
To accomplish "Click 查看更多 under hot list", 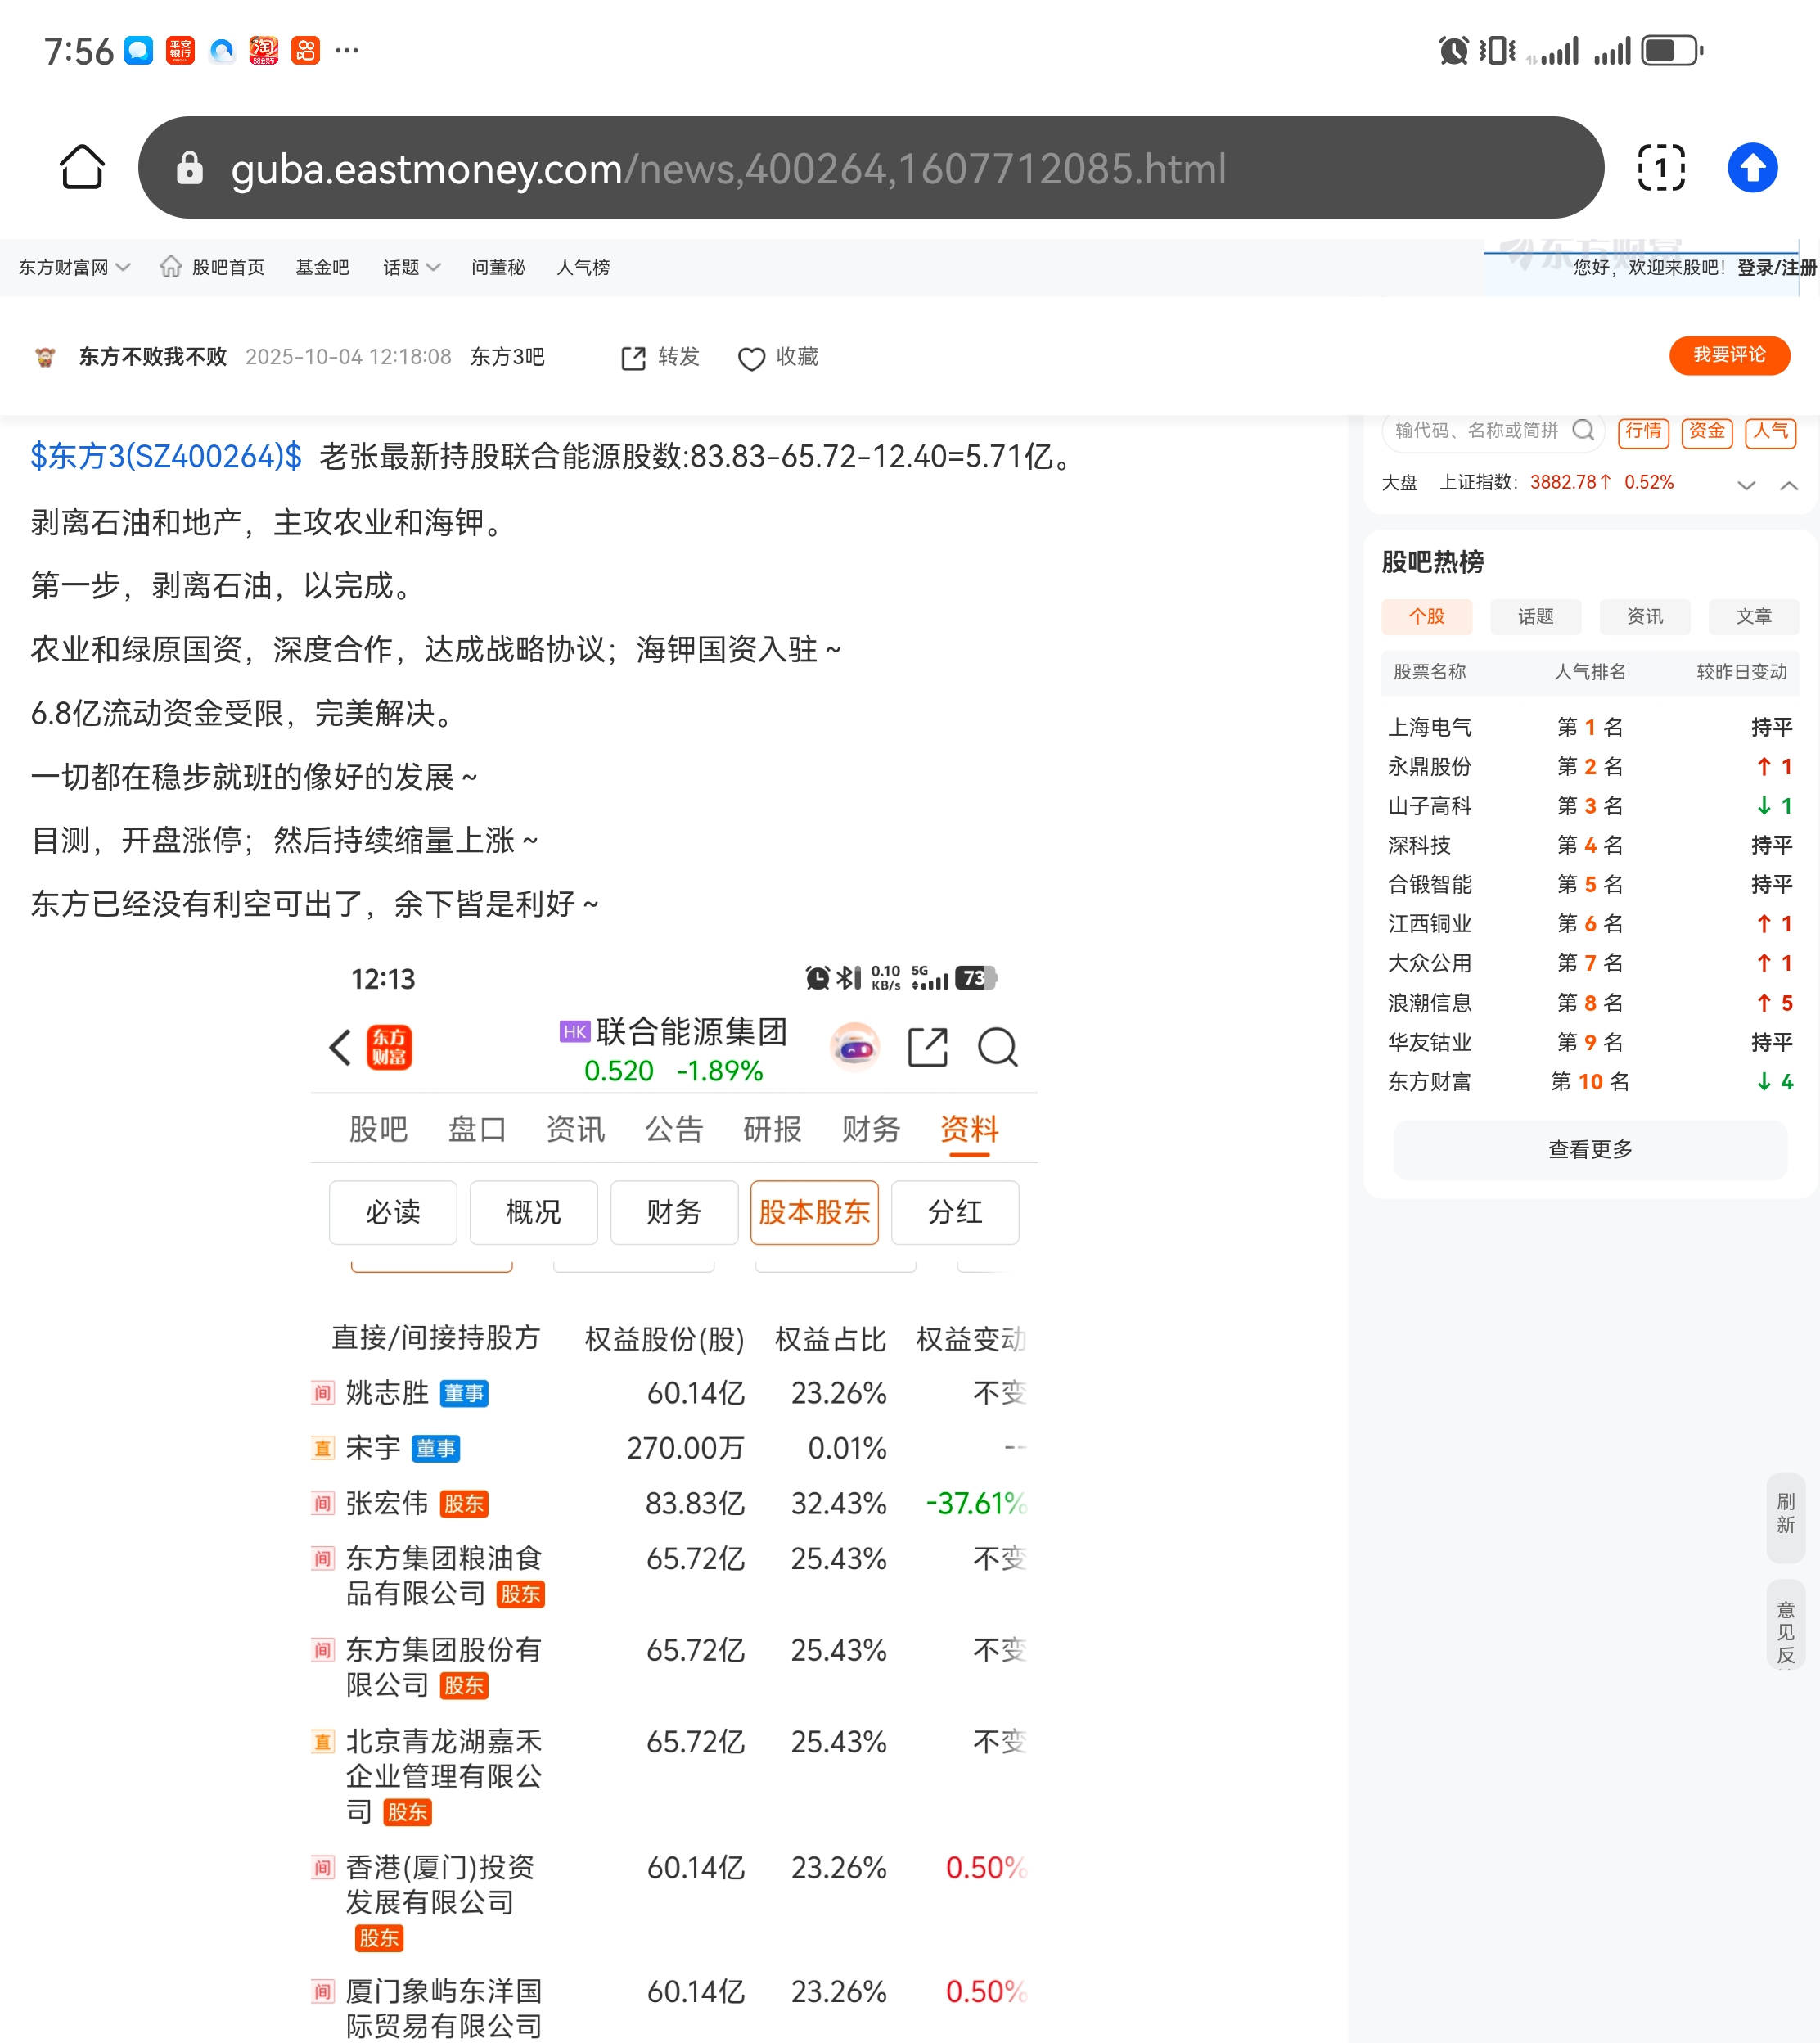I will tap(1590, 1149).
